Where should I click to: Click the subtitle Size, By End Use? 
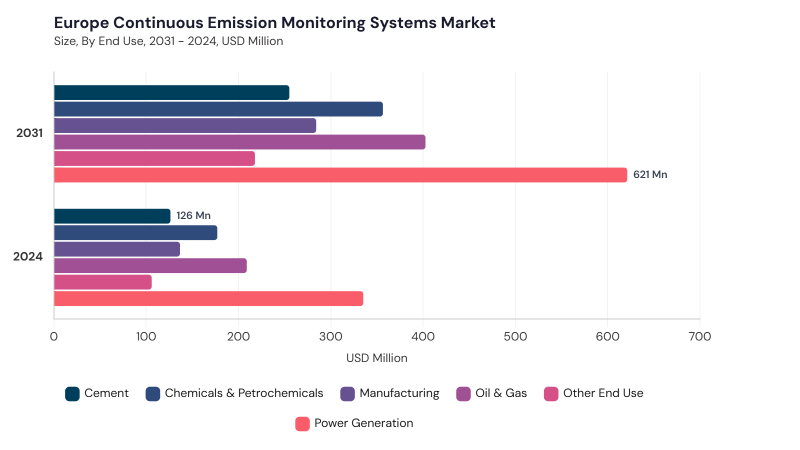(168, 41)
